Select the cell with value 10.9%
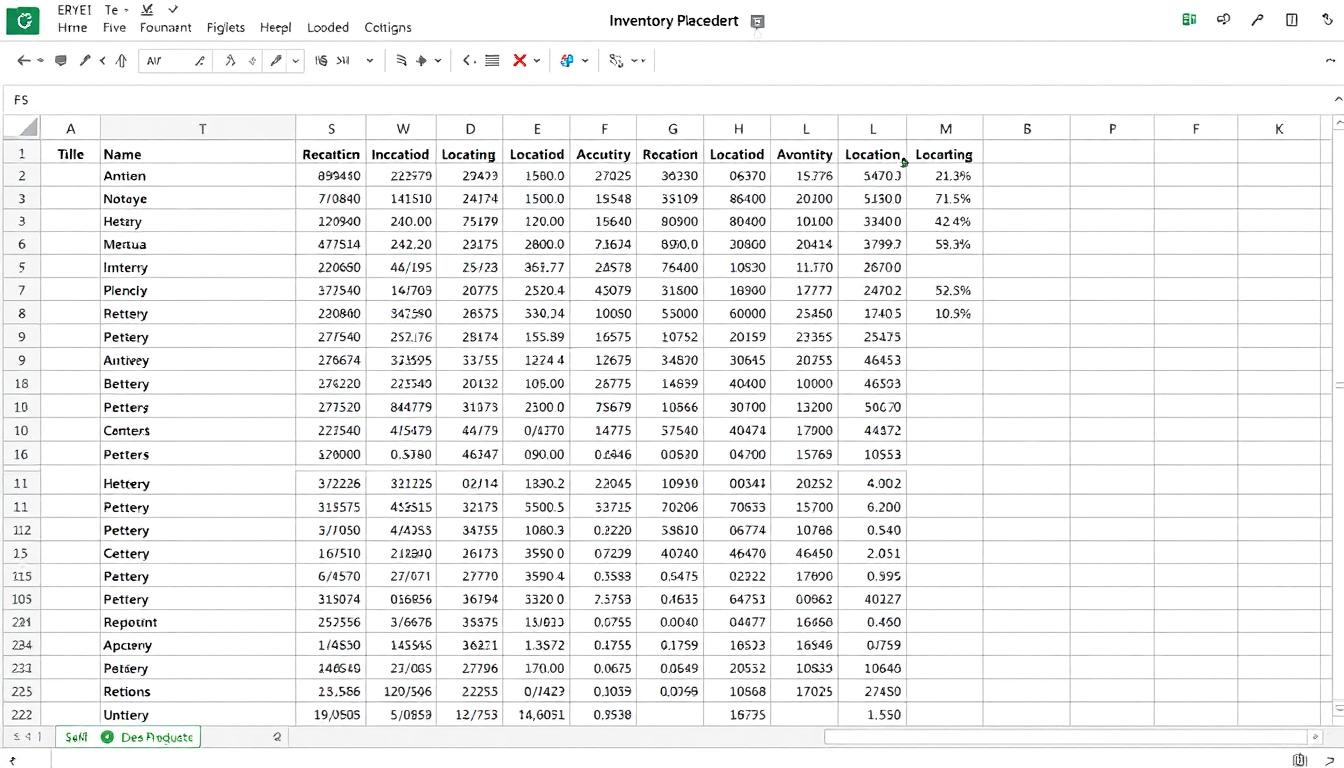Viewport: 1344px width, 768px height. pyautogui.click(x=944, y=313)
